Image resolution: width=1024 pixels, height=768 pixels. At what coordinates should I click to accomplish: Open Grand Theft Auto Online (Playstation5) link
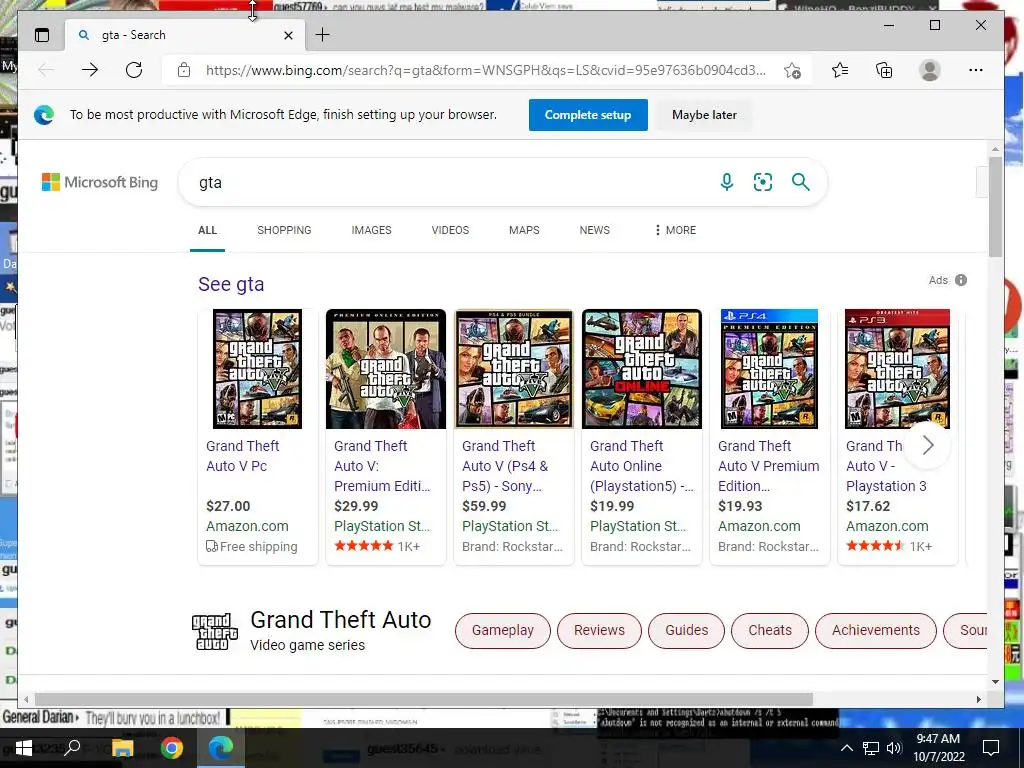(641, 466)
